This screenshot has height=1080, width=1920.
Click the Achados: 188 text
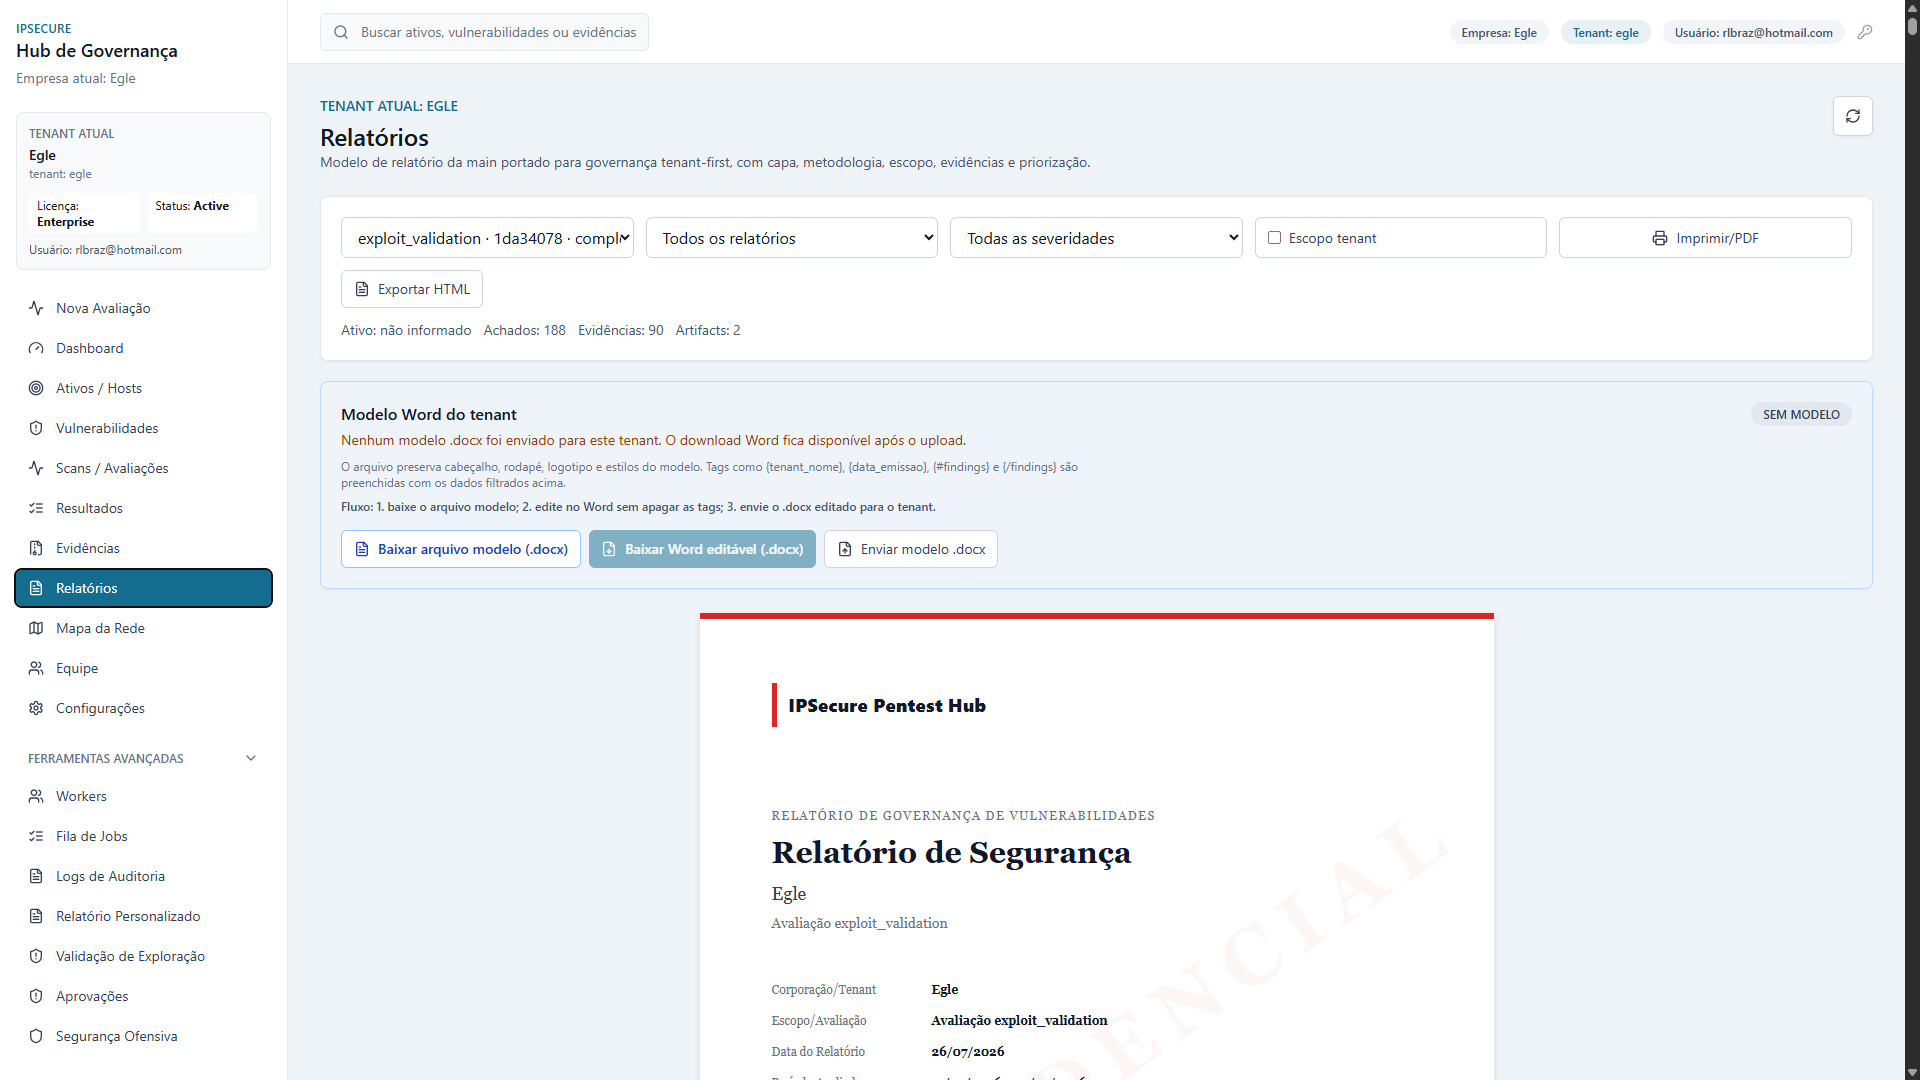coord(524,330)
